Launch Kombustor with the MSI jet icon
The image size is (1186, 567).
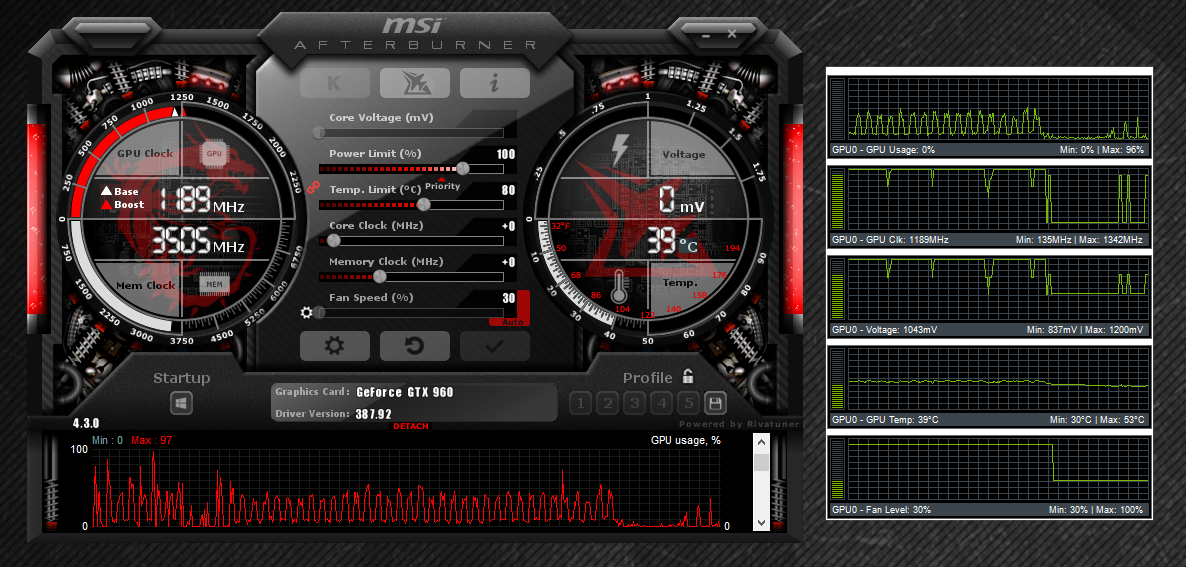[x=414, y=83]
